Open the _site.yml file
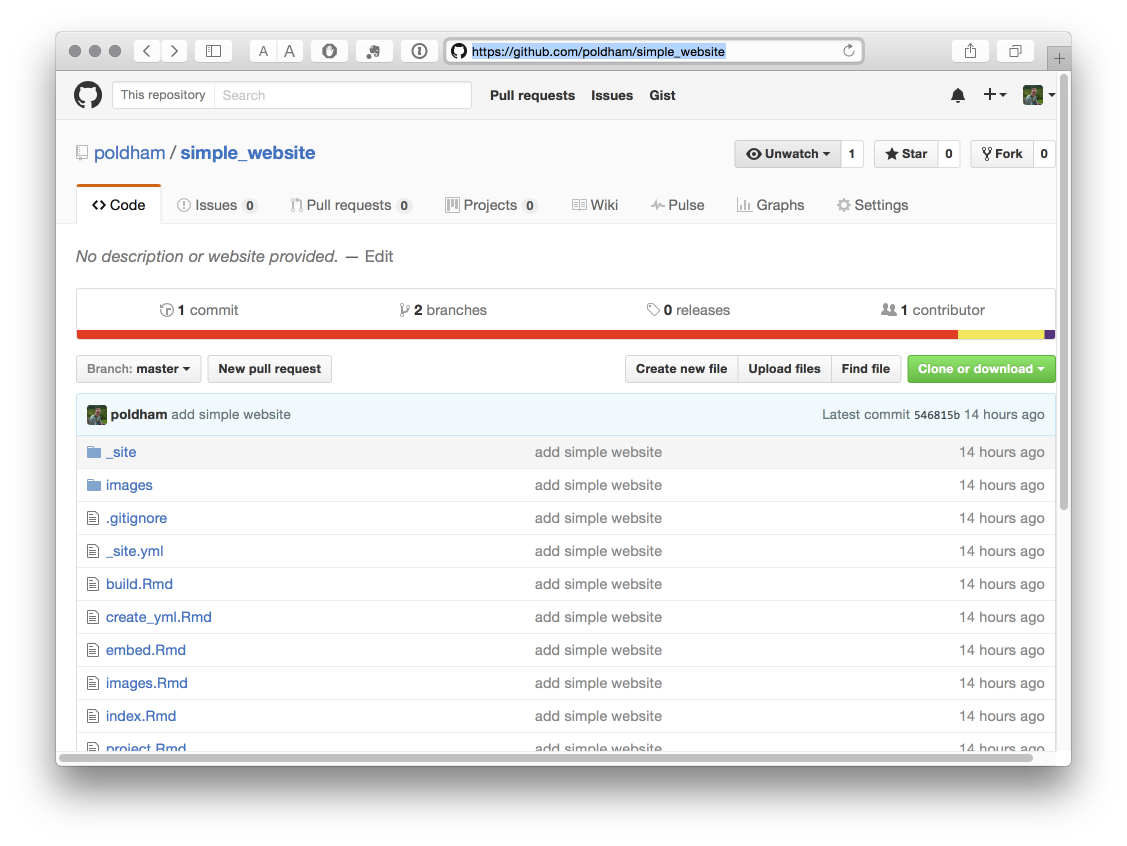This screenshot has height=846, width=1127. click(x=134, y=551)
